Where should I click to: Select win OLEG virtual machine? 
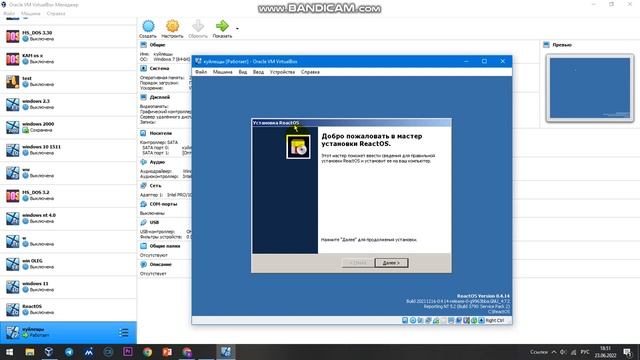(68, 264)
